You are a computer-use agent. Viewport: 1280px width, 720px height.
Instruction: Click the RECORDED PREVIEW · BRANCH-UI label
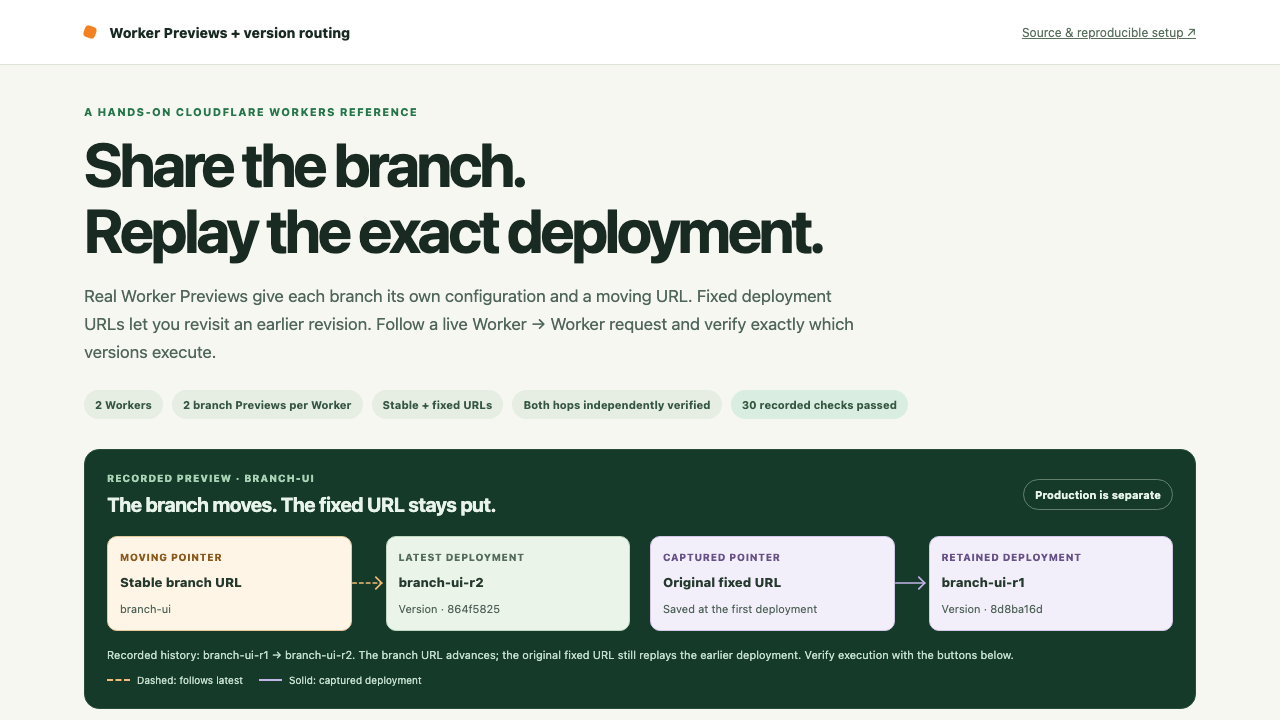pos(210,479)
